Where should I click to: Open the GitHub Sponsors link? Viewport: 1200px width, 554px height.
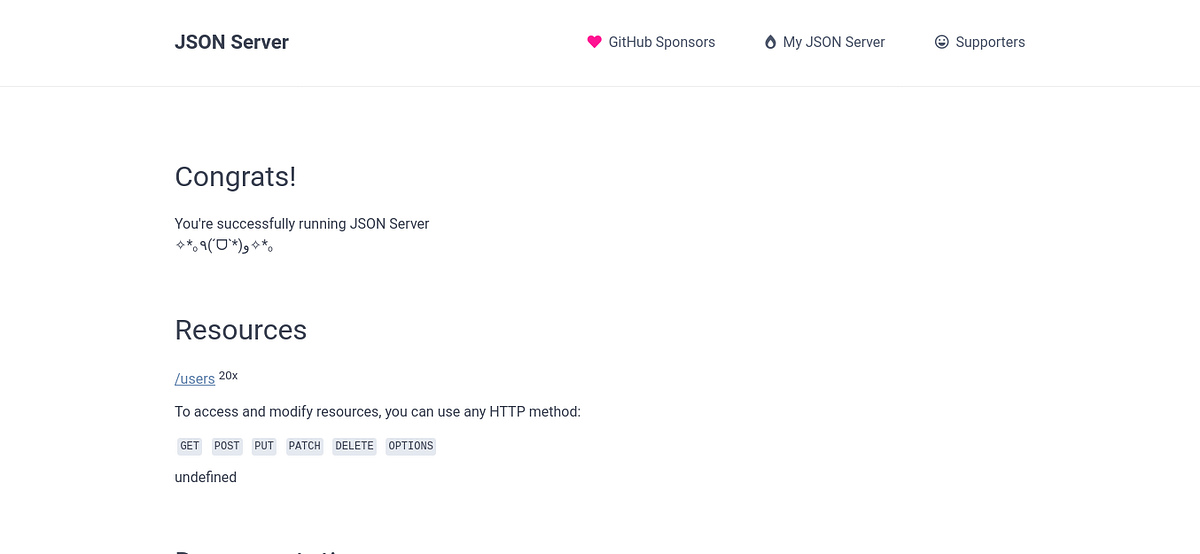click(x=651, y=42)
